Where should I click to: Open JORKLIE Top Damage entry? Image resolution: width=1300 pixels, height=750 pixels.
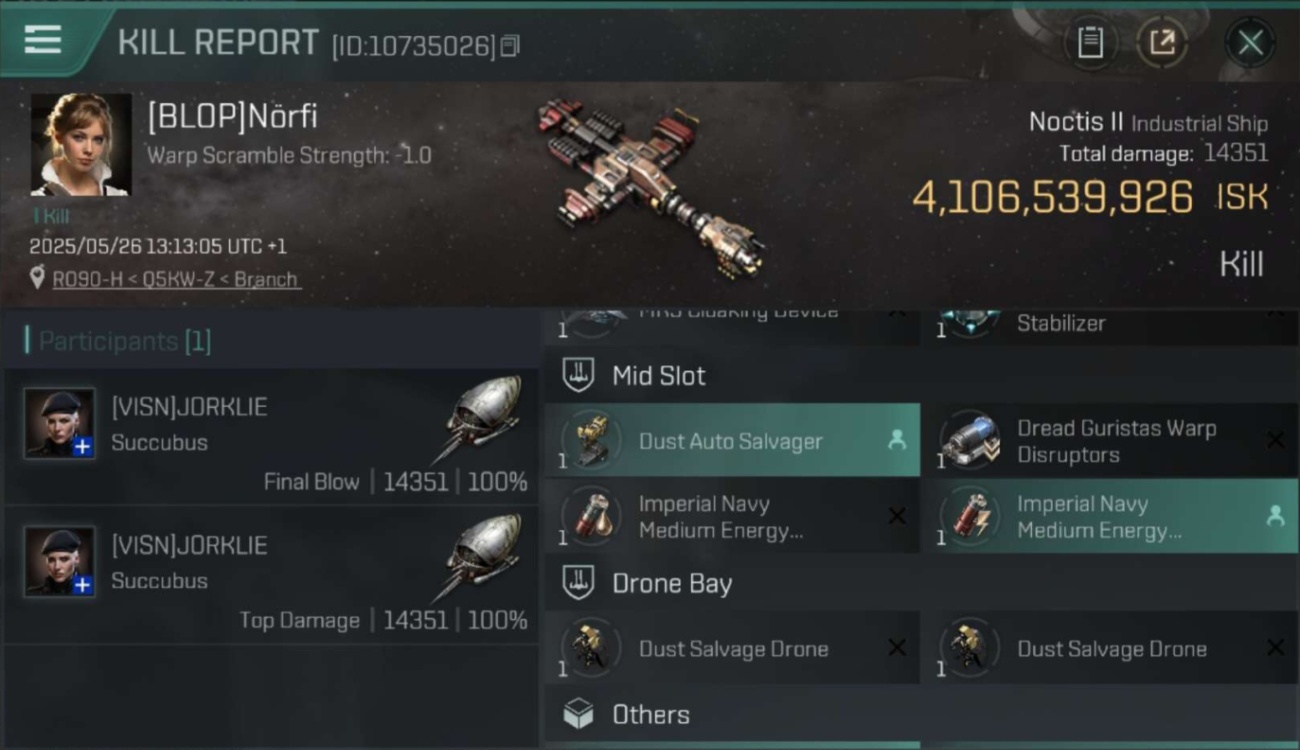pyautogui.click(x=272, y=575)
